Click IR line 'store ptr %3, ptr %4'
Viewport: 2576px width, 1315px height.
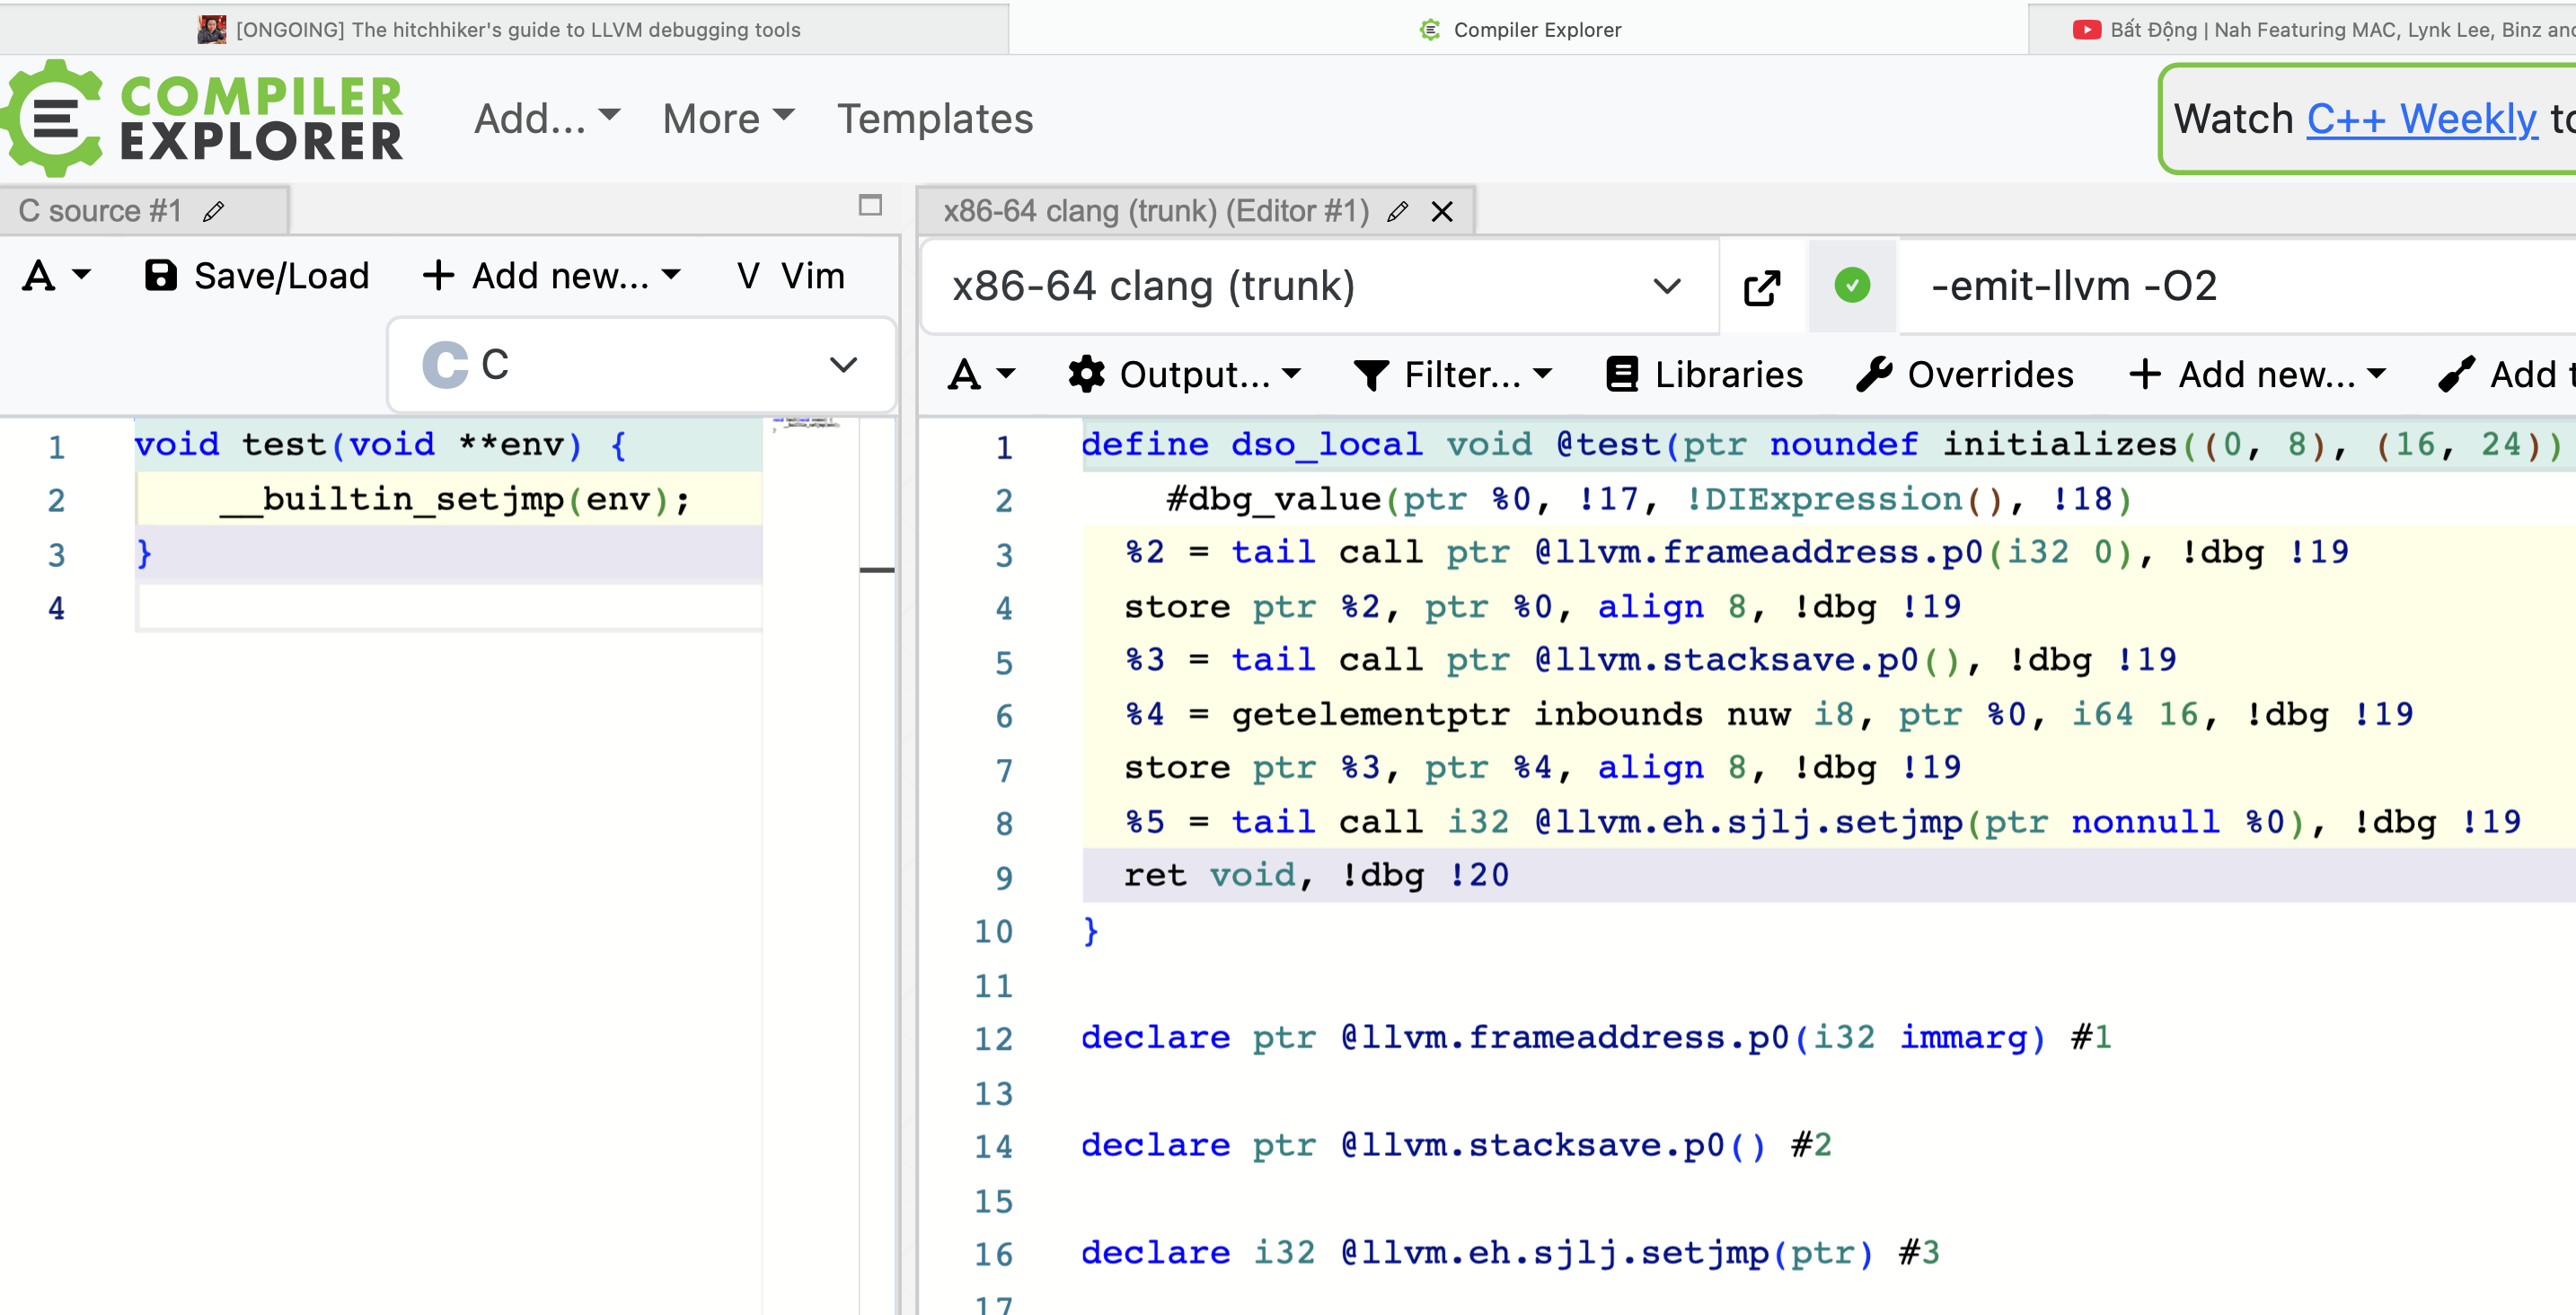coord(1542,768)
